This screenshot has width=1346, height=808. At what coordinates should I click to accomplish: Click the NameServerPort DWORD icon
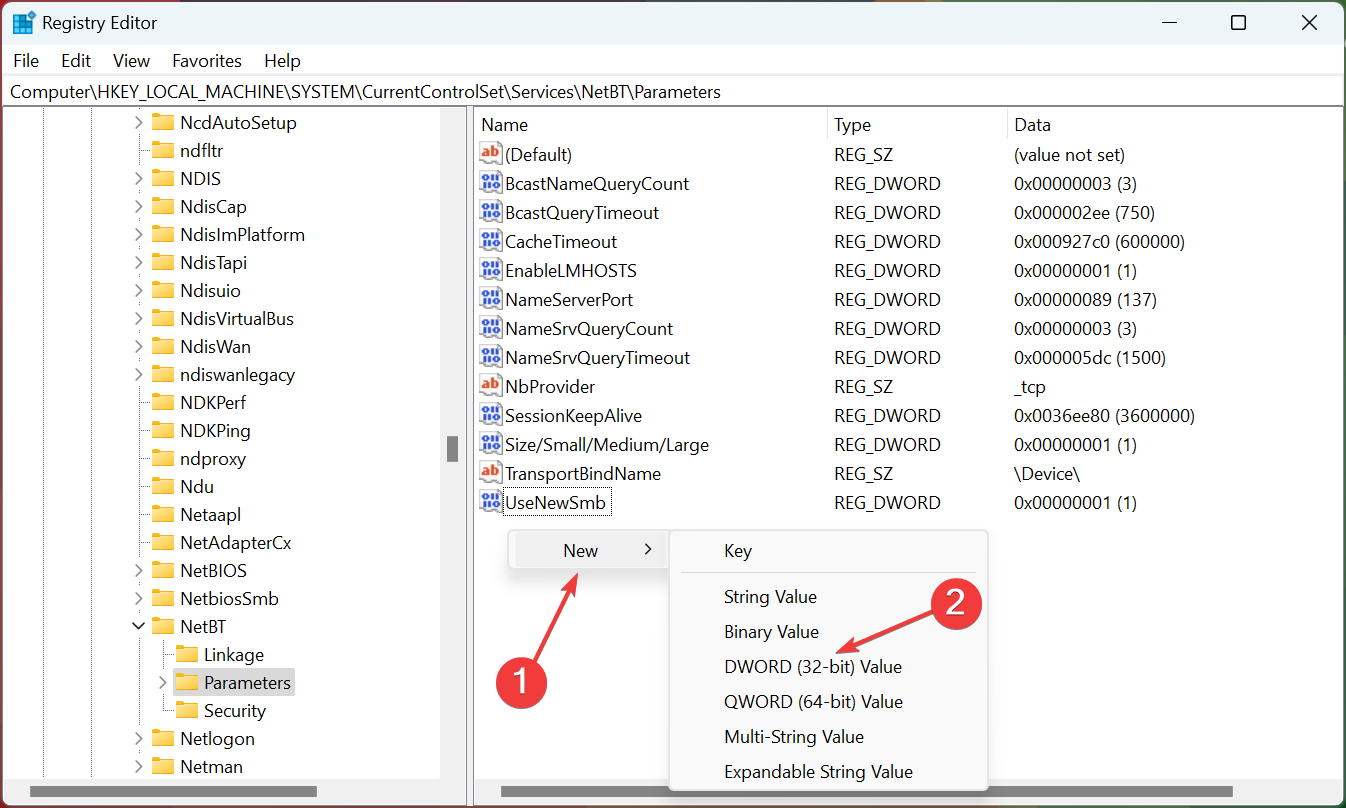490,299
